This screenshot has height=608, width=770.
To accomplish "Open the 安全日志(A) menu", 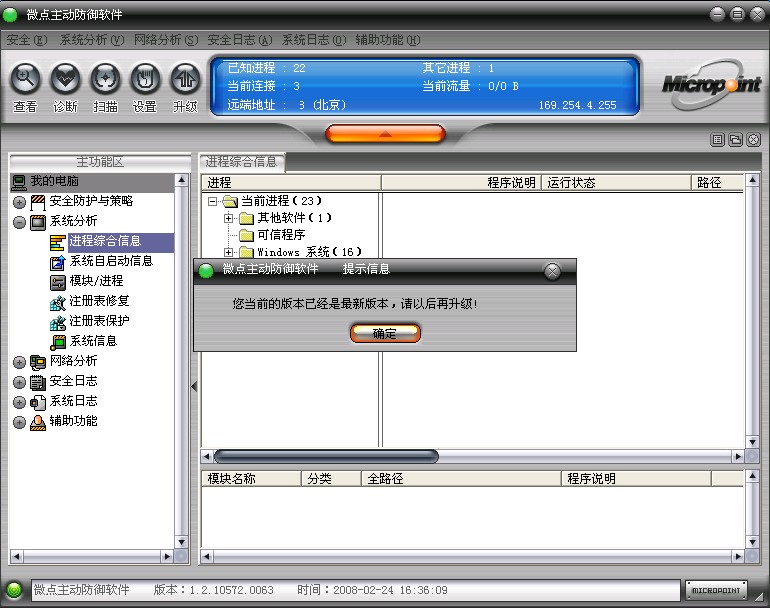I will tap(240, 40).
